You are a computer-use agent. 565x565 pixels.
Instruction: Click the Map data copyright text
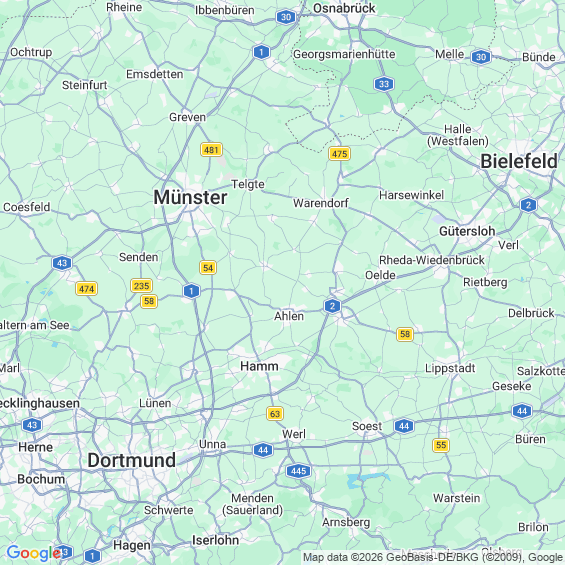[x=434, y=557]
